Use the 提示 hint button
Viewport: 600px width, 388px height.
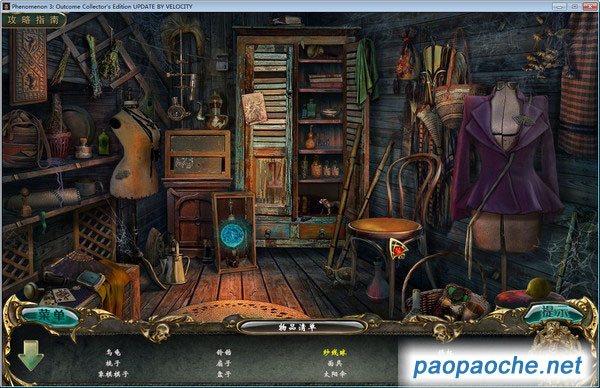(552, 313)
